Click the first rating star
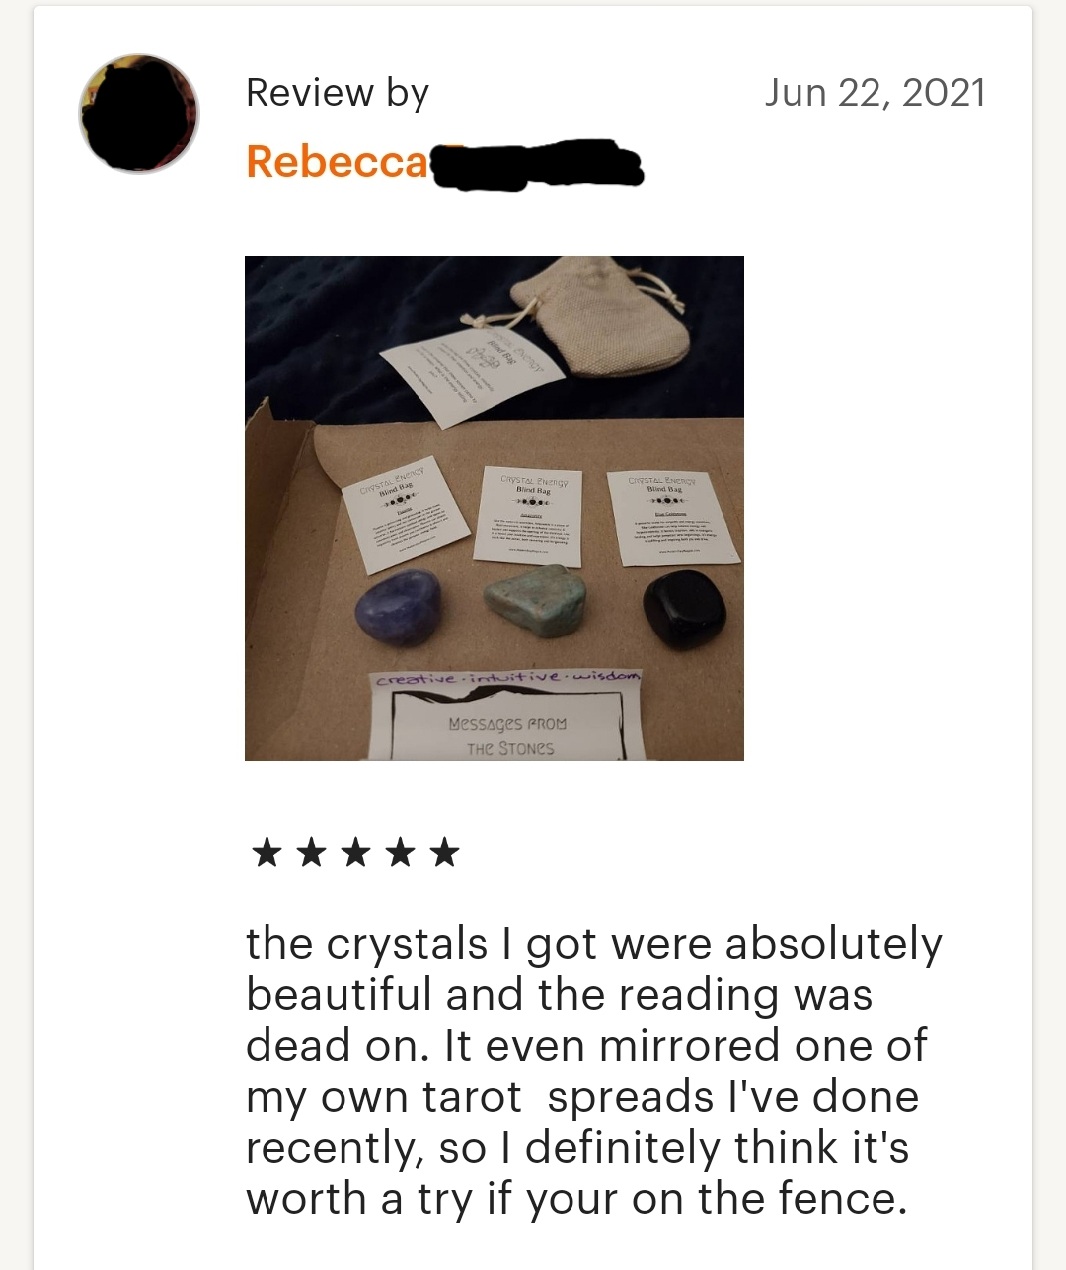1066x1270 pixels. tap(267, 853)
